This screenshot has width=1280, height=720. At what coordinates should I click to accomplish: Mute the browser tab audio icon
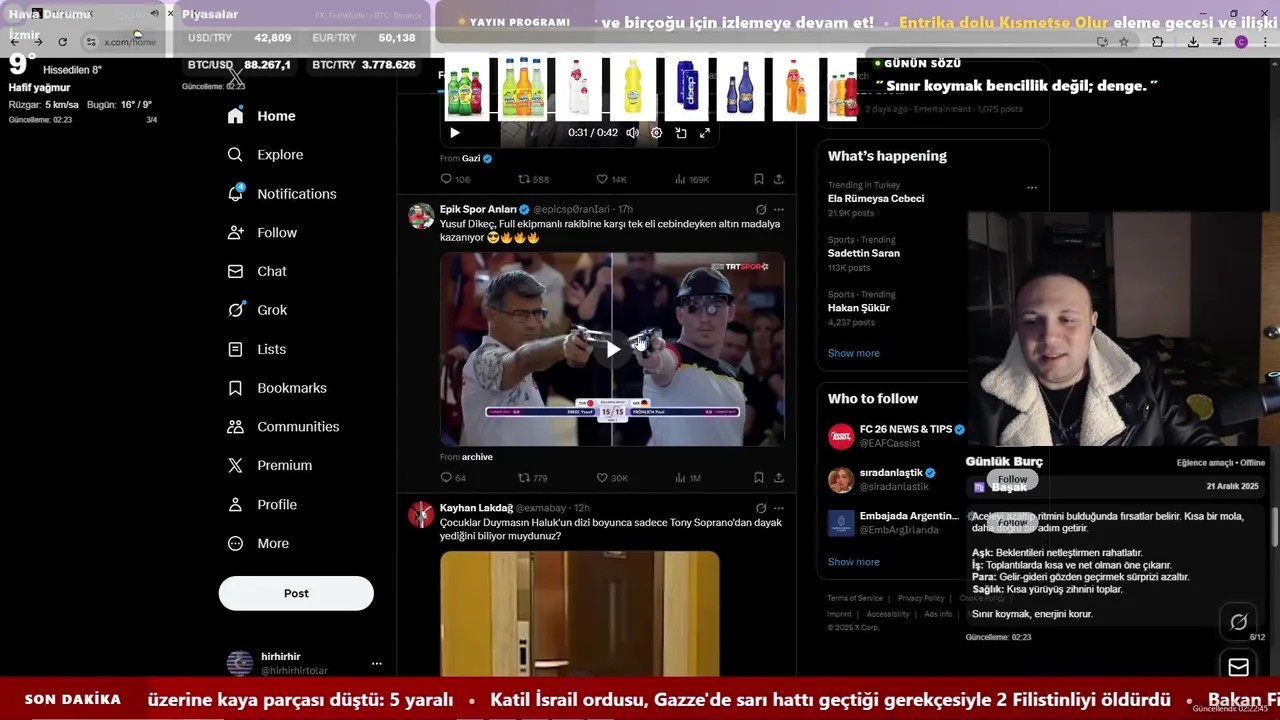click(154, 13)
